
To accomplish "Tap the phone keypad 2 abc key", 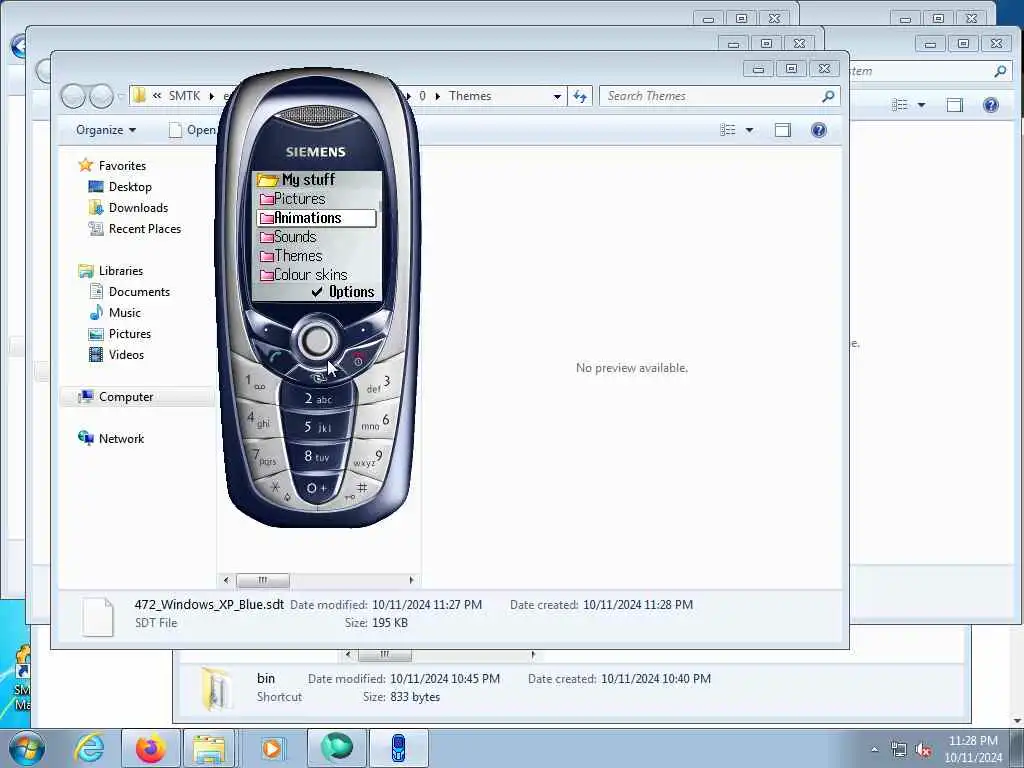I will pos(317,398).
